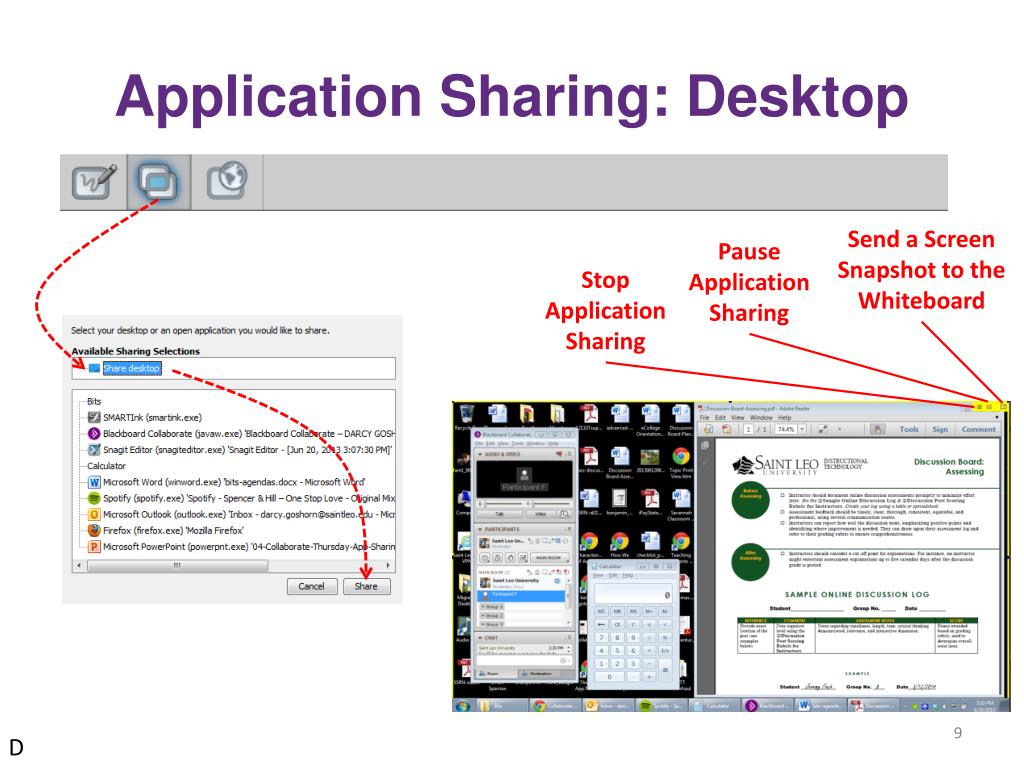Switch to the Moderators chat tab
Screen dimensions: 1024x768
pos(540,673)
